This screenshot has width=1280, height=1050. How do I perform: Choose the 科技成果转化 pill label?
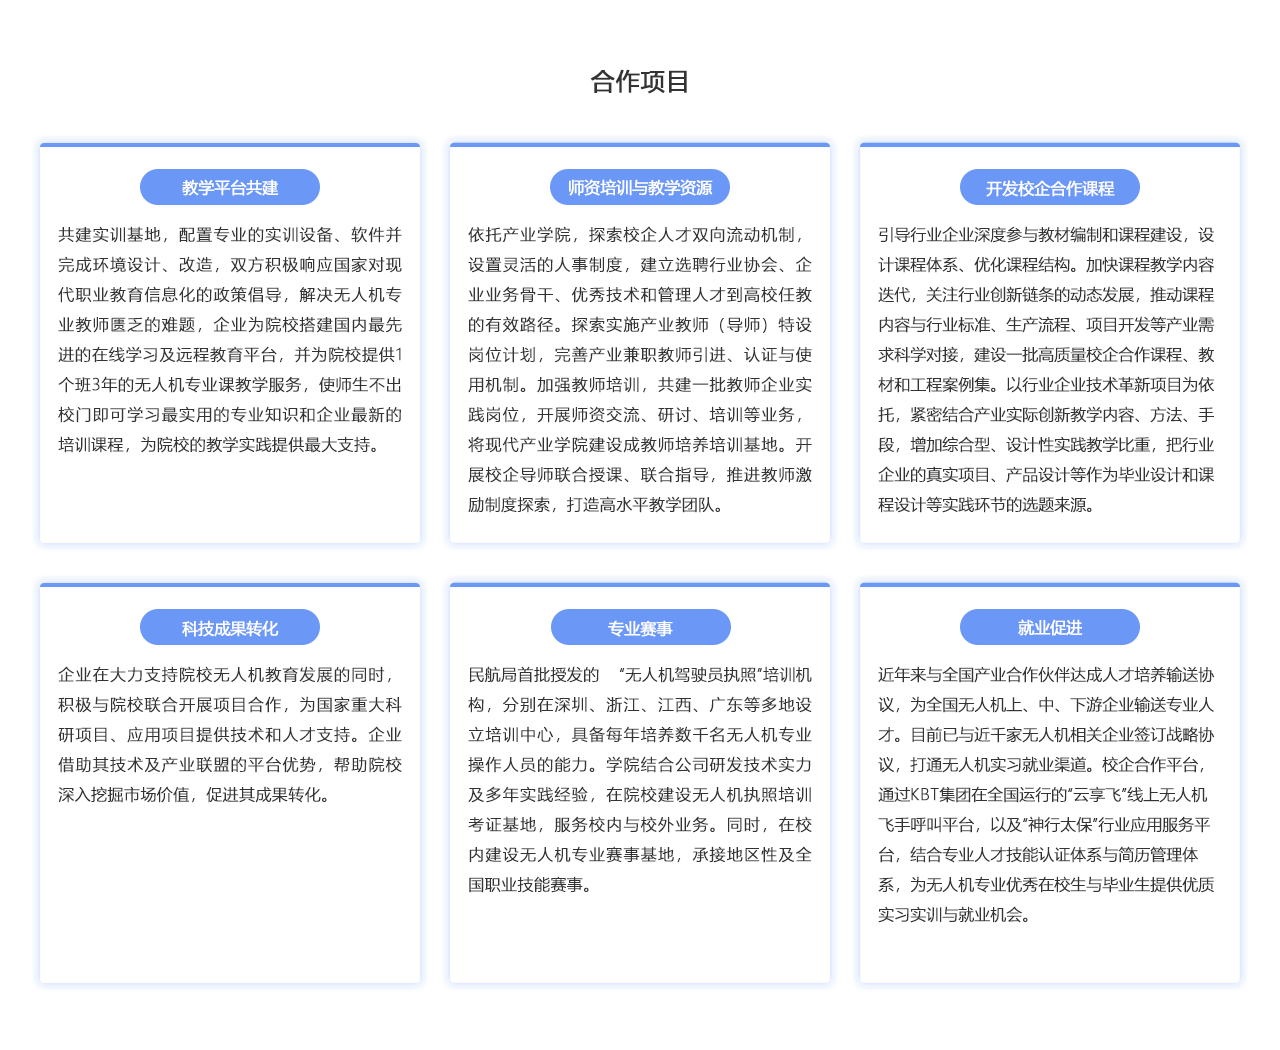(230, 628)
